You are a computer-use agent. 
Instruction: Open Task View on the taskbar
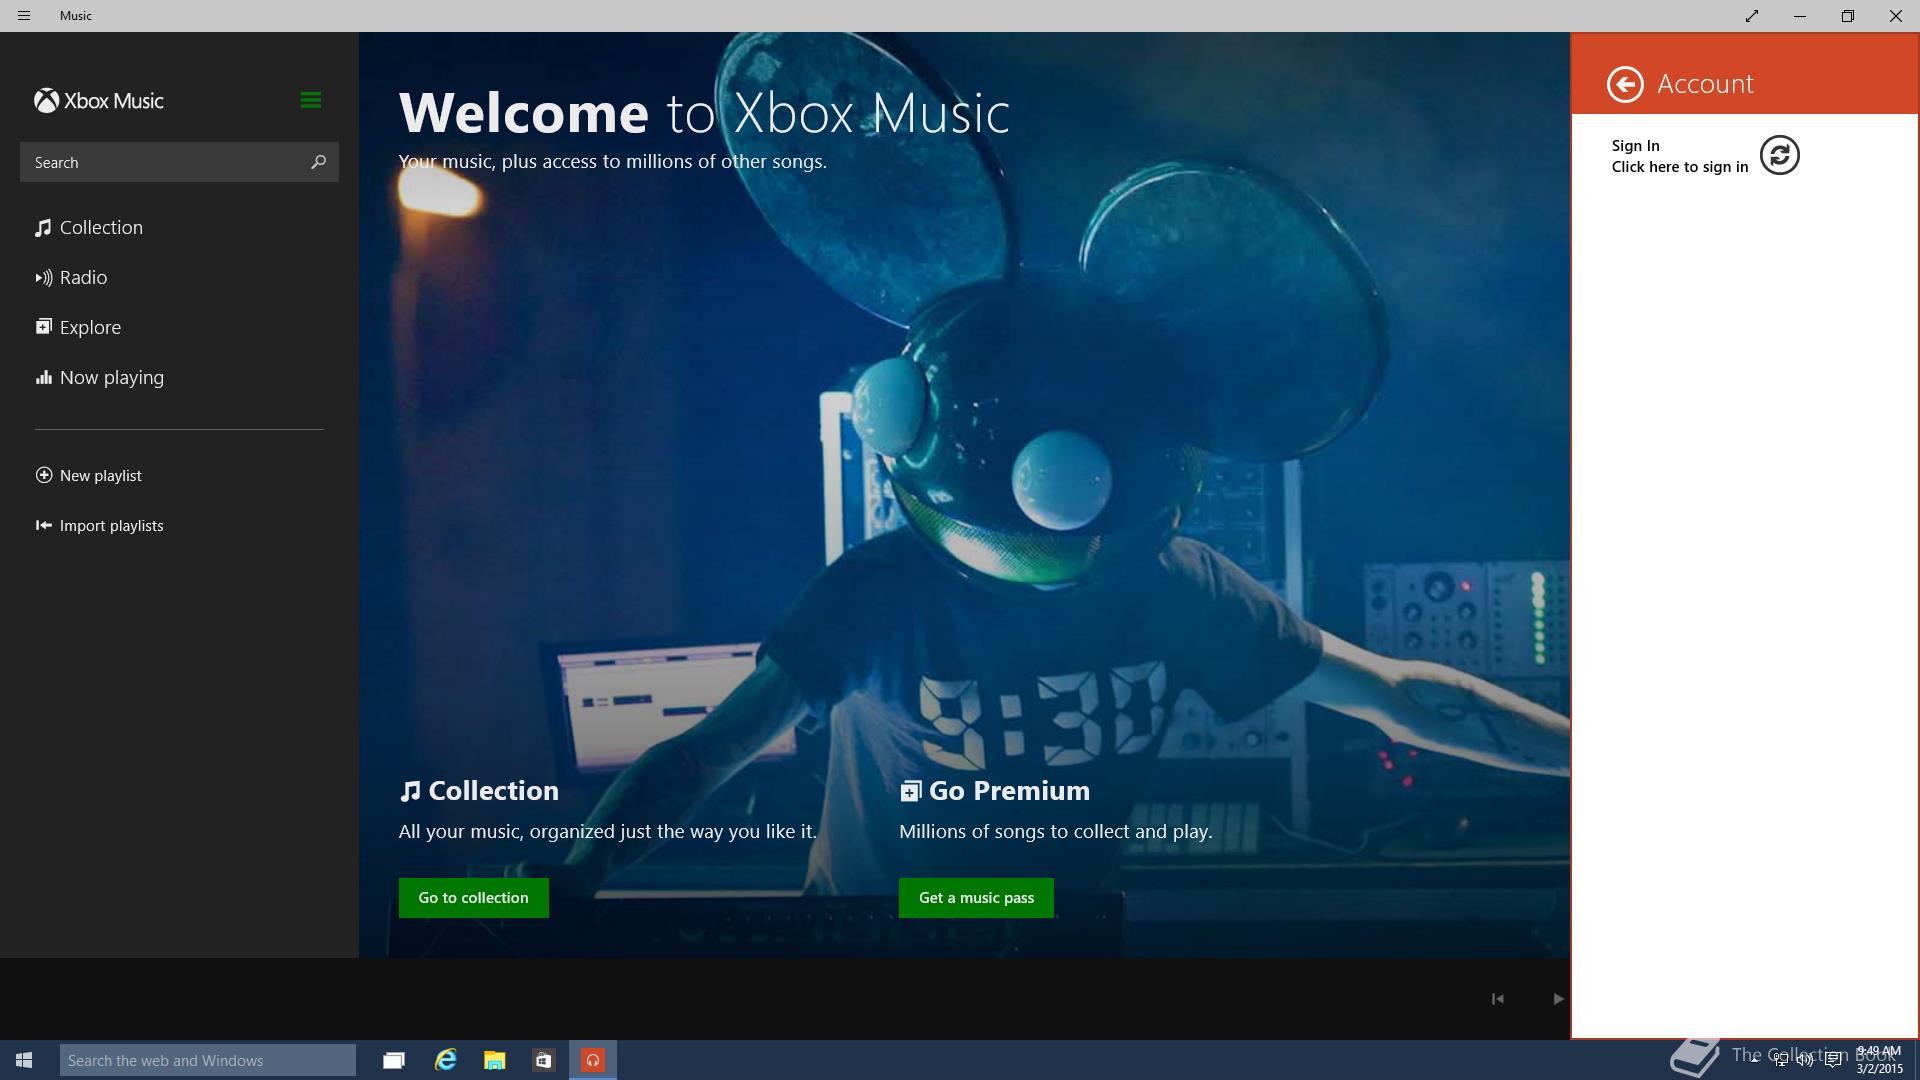[394, 1060]
